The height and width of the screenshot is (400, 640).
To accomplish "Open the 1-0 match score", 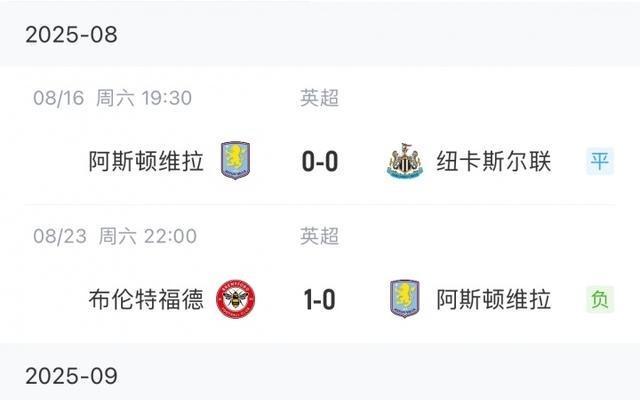I will 320,300.
